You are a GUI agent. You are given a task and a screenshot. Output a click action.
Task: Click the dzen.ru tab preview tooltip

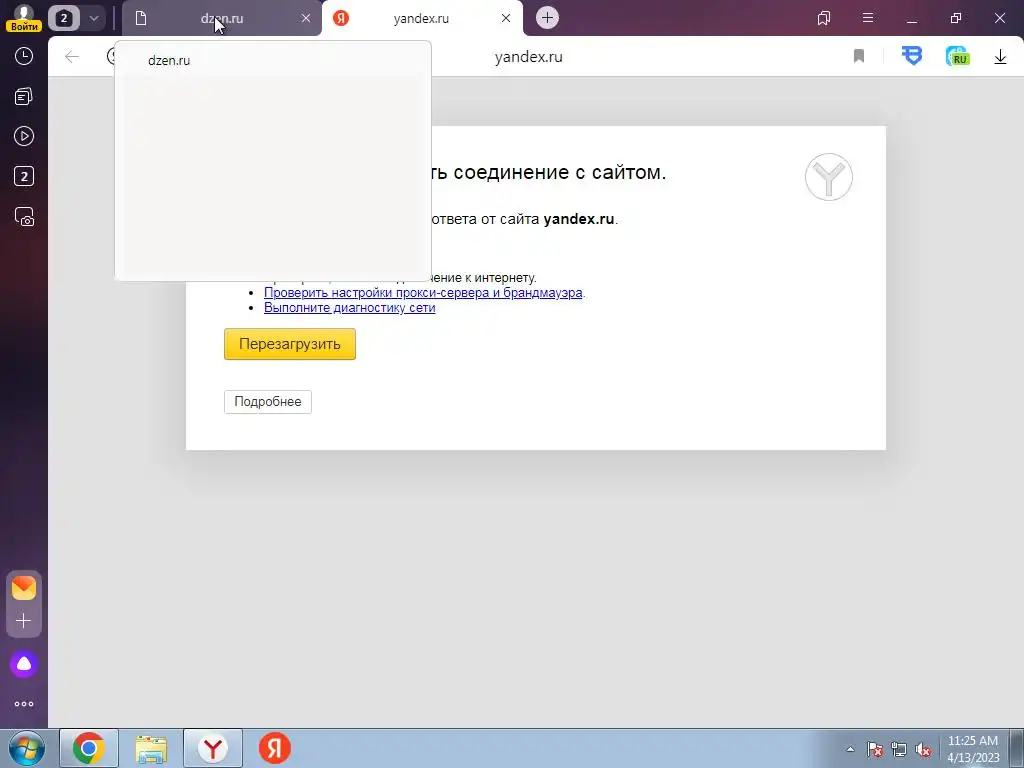point(273,161)
